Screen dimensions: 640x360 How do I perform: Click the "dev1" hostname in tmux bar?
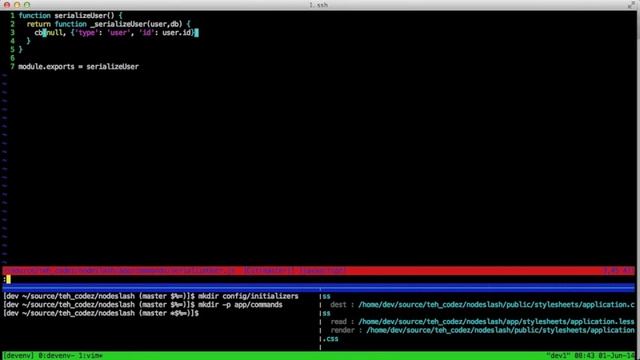pyautogui.click(x=558, y=356)
